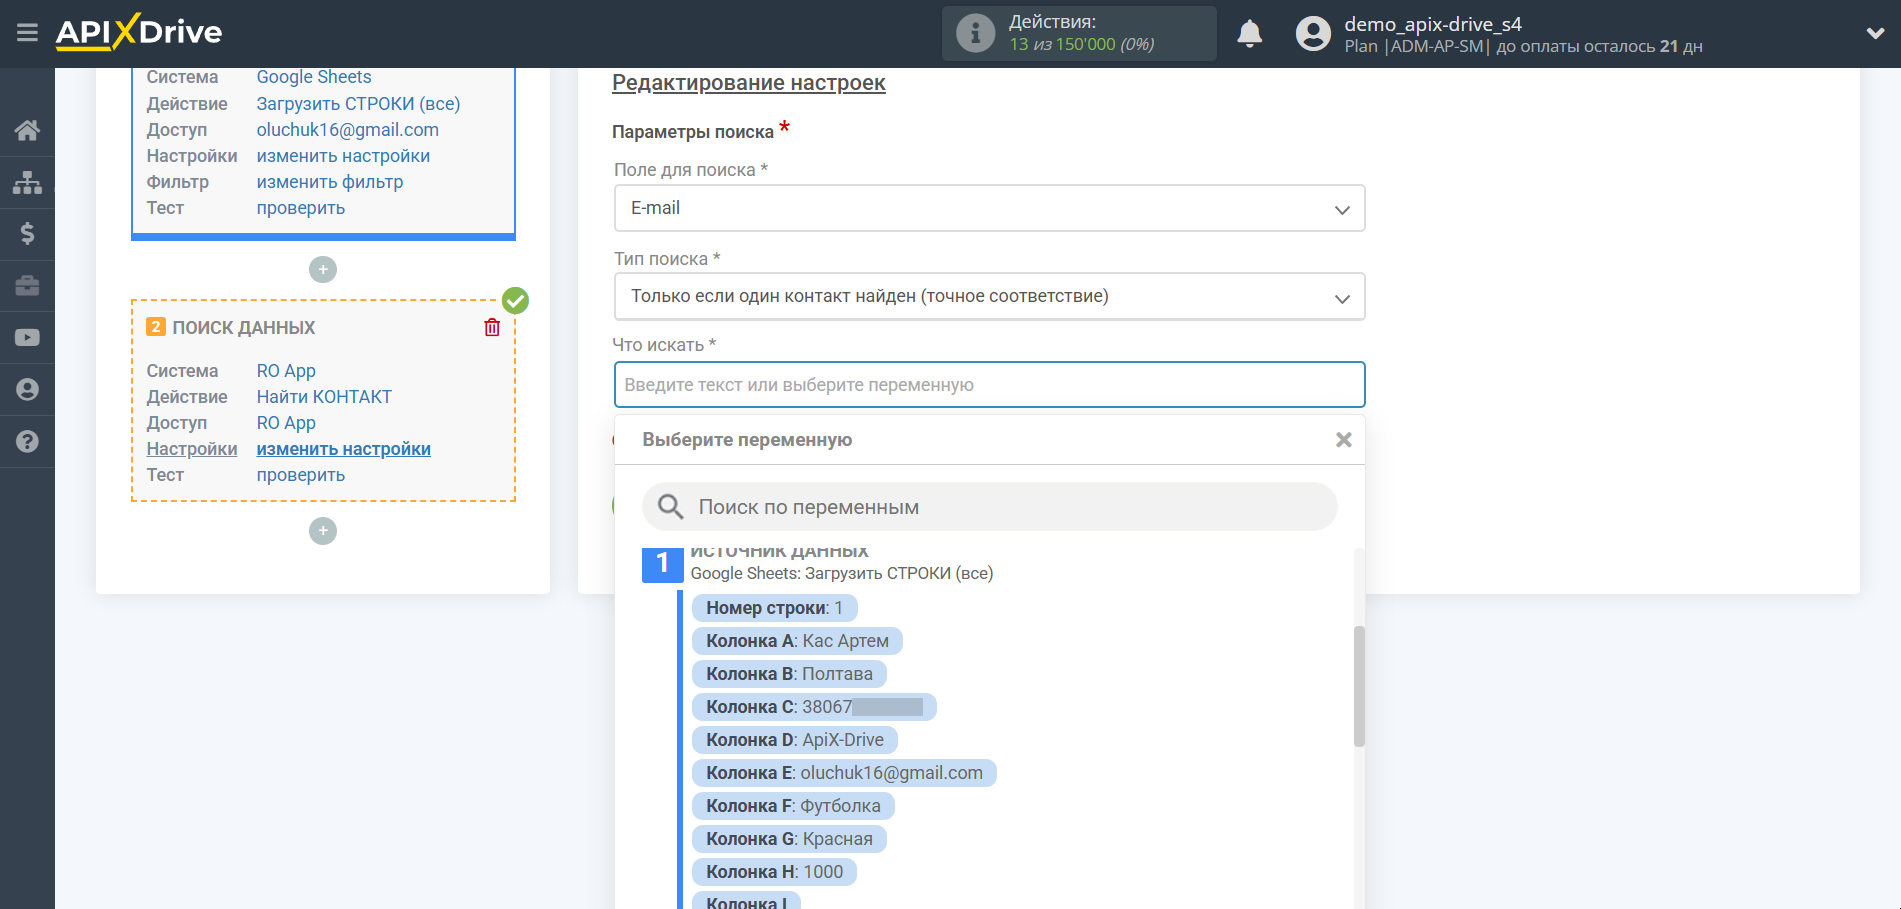Click inside the Поиск по переменным search box
This screenshot has height=909, width=1901.
(989, 507)
